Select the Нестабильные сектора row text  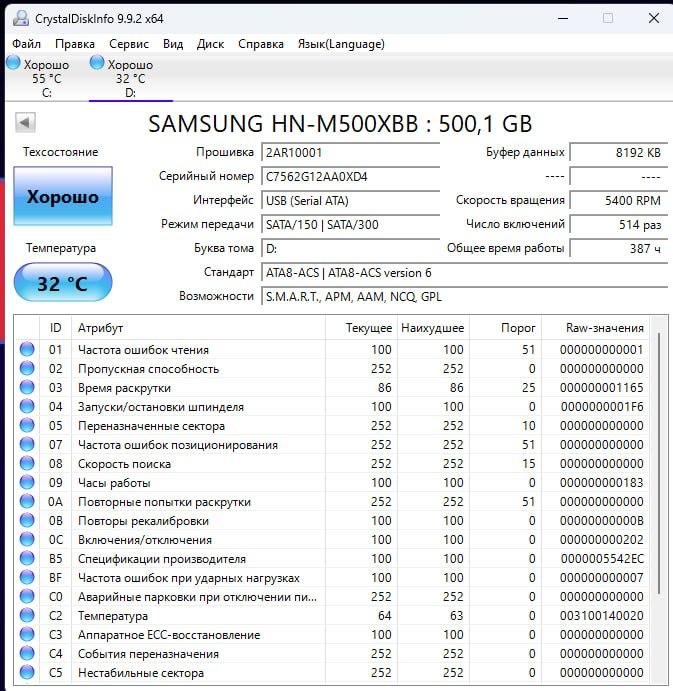[x=141, y=673]
